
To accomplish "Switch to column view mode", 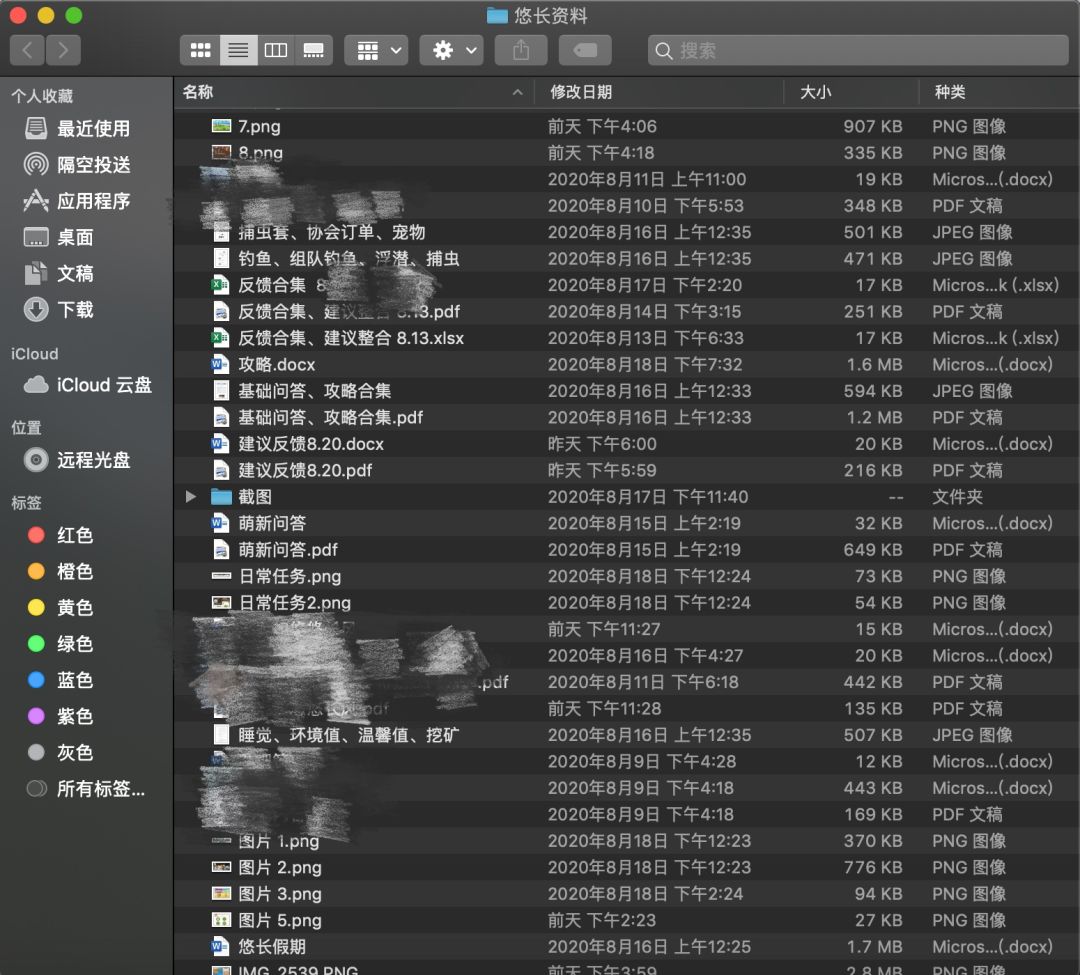I will (x=276, y=50).
